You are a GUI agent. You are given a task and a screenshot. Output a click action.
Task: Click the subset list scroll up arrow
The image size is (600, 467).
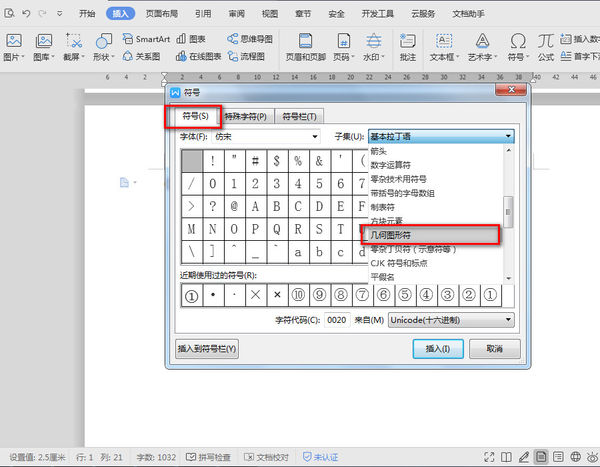pyautogui.click(x=508, y=150)
